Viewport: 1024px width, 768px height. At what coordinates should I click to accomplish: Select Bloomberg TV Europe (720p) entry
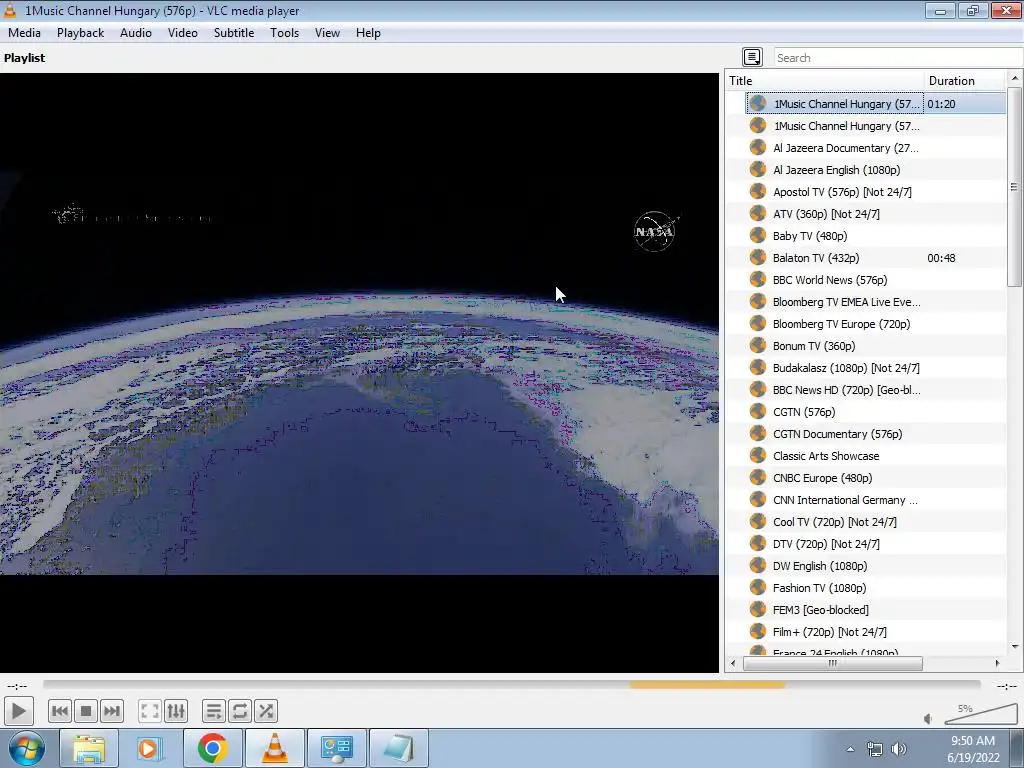[x=866, y=324]
